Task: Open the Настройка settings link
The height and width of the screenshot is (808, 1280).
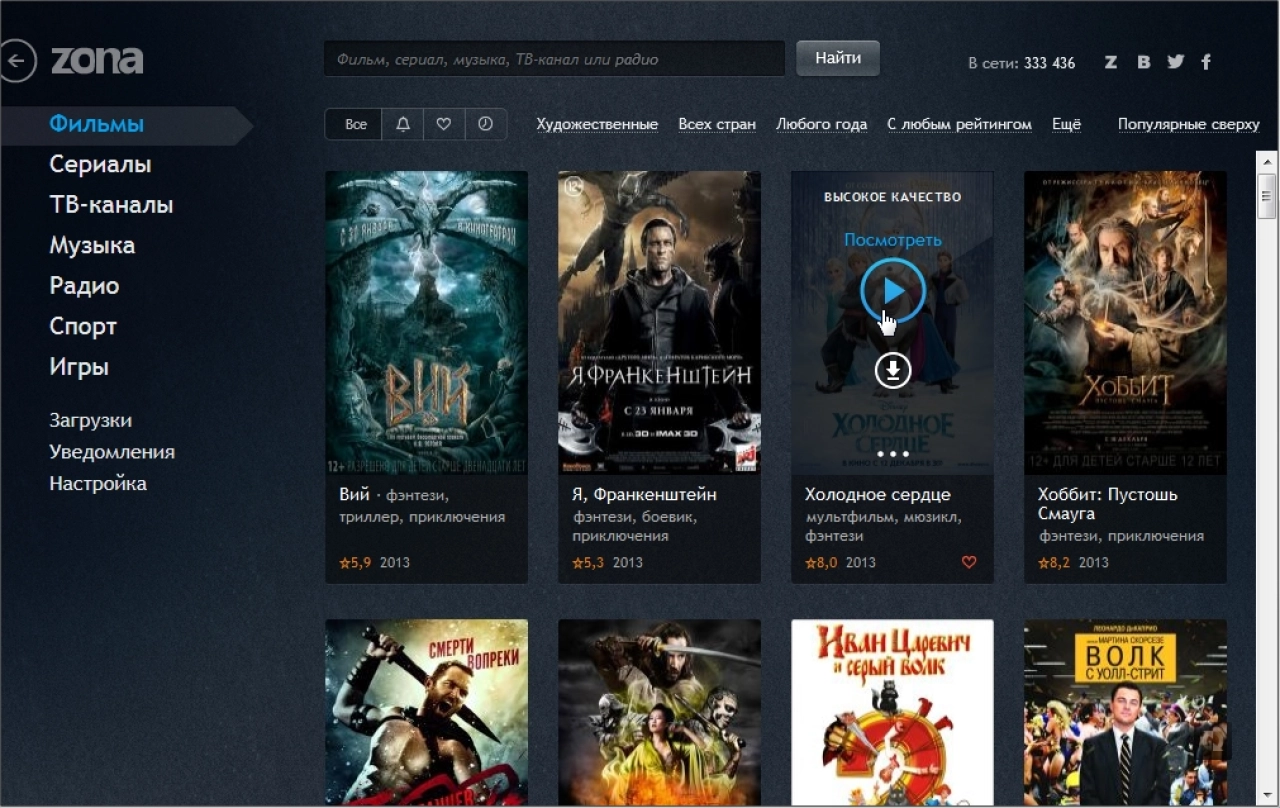Action: click(x=98, y=483)
